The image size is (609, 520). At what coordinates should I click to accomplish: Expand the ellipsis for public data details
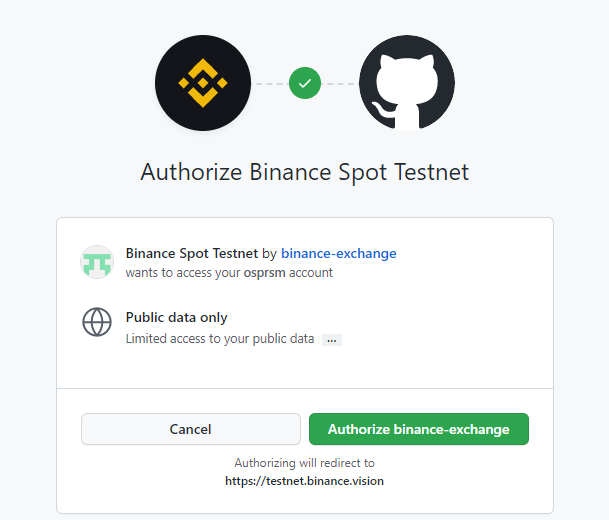pyautogui.click(x=332, y=340)
